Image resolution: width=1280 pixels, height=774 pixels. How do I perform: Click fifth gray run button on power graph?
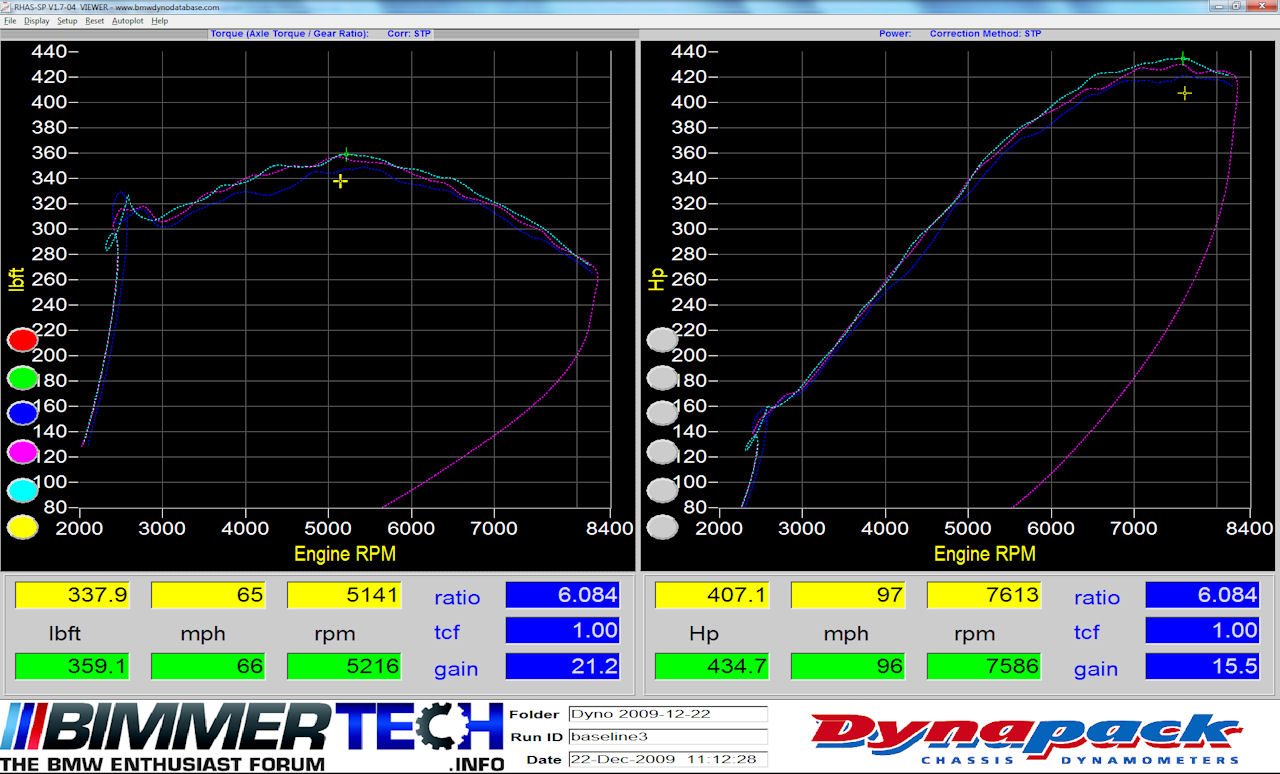(662, 490)
